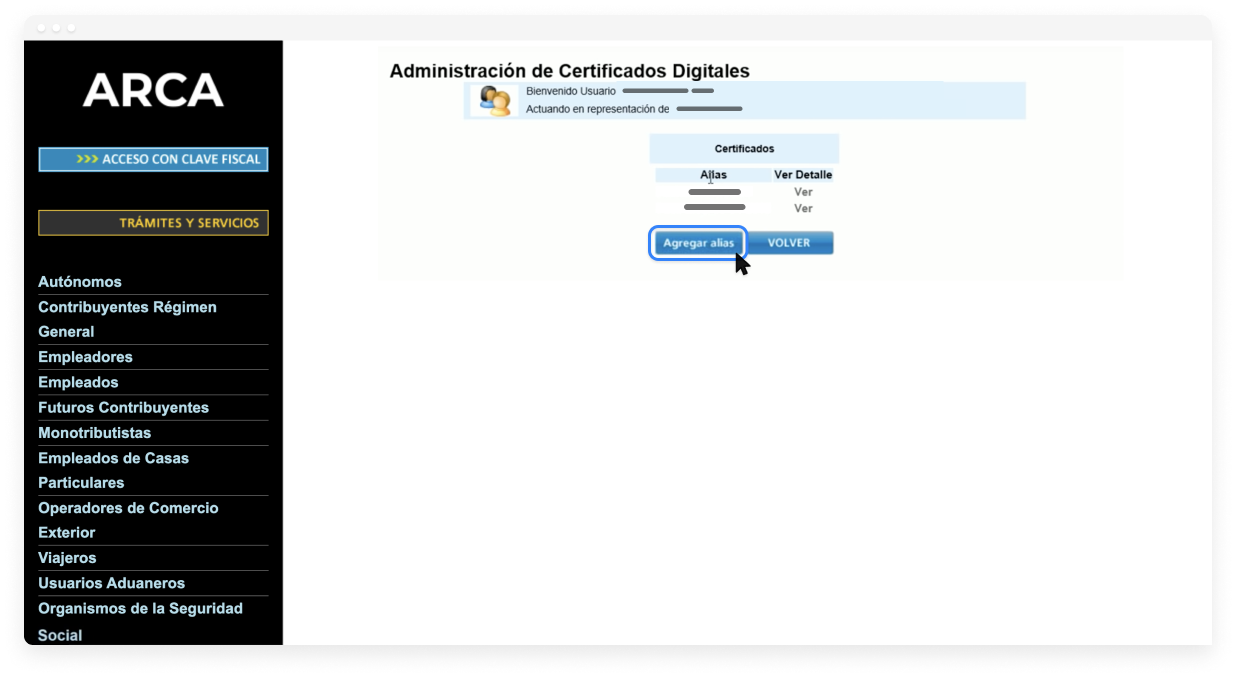Go to Futuros Contribuyentes
This screenshot has height=678, width=1236.
(123, 407)
